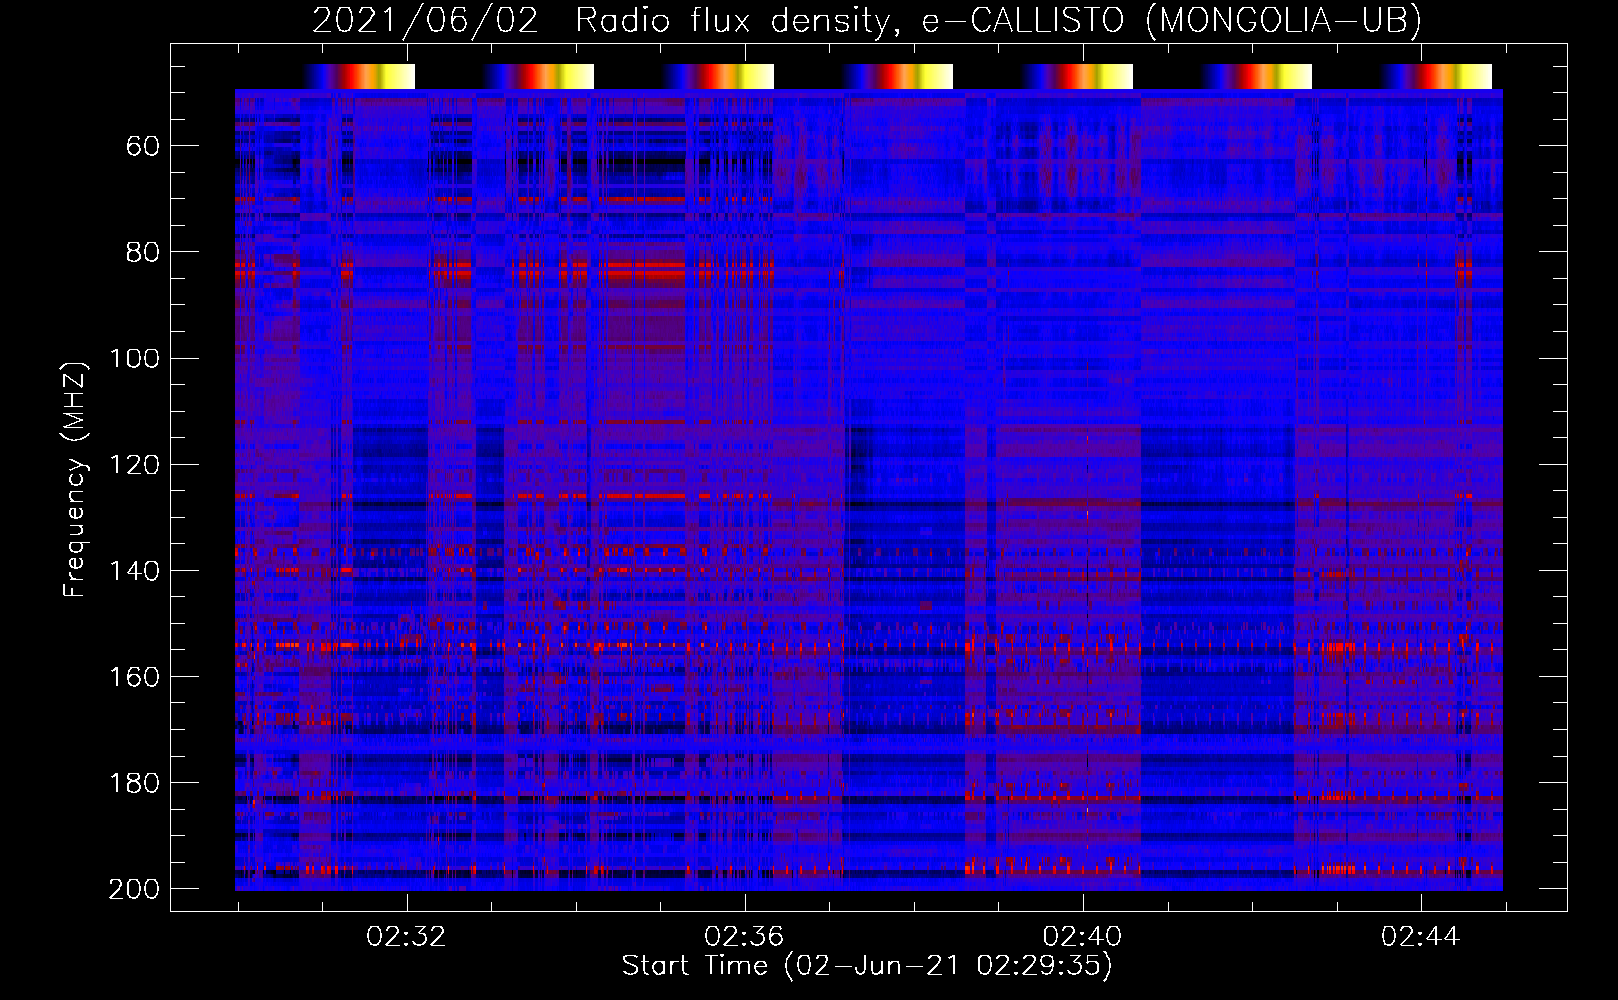Viewport: 1618px width, 1000px height.
Task: Click the rightmost color scale bar above spectrogram
Action: (1437, 76)
